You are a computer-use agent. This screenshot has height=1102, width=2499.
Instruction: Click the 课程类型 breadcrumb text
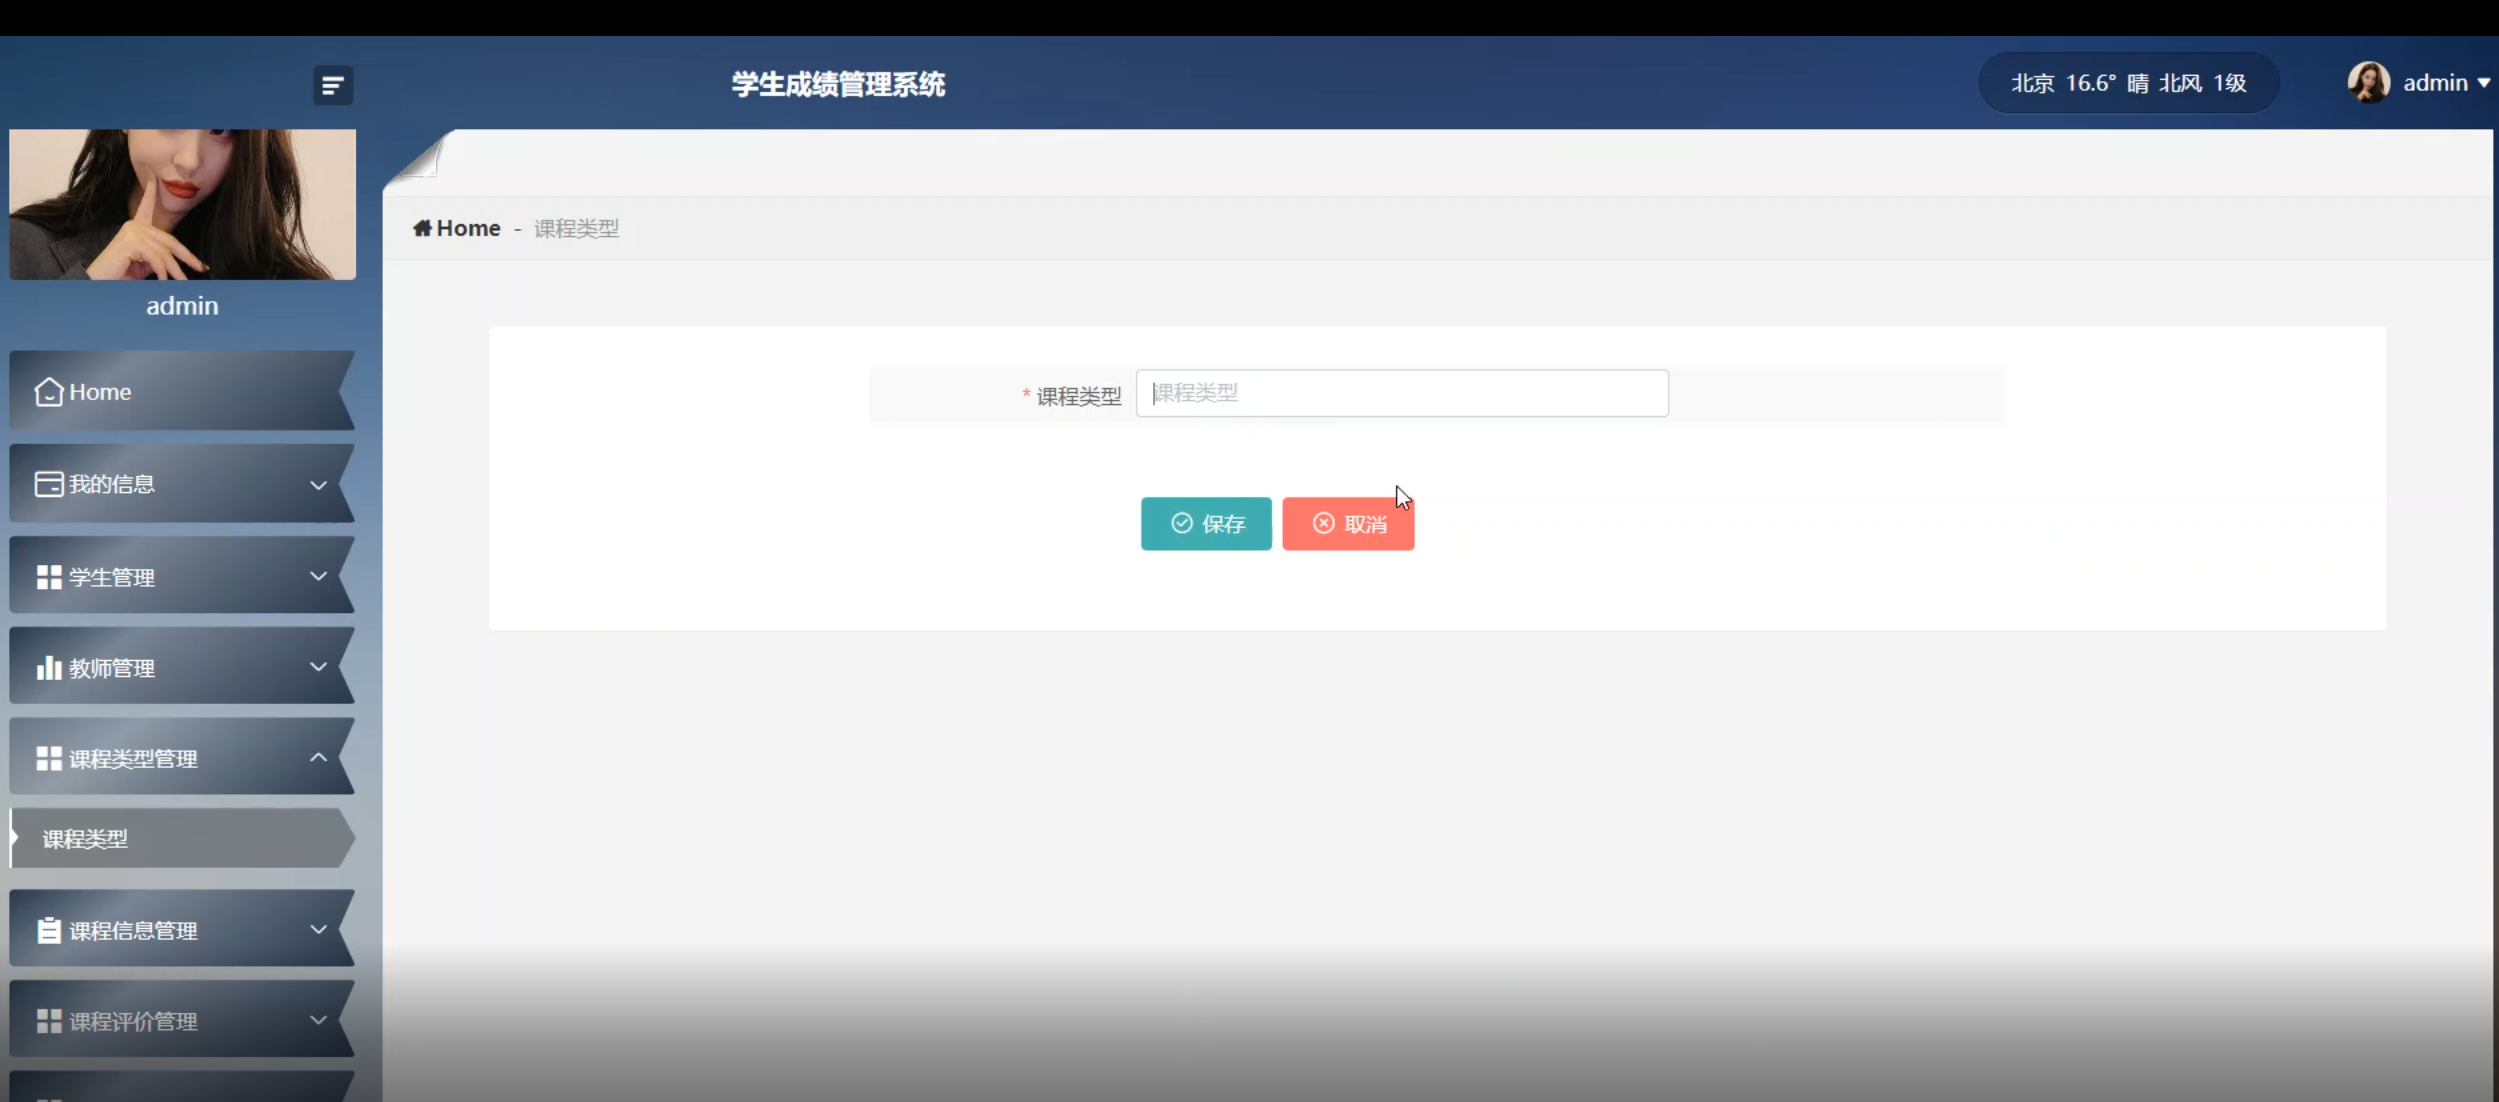(x=576, y=229)
